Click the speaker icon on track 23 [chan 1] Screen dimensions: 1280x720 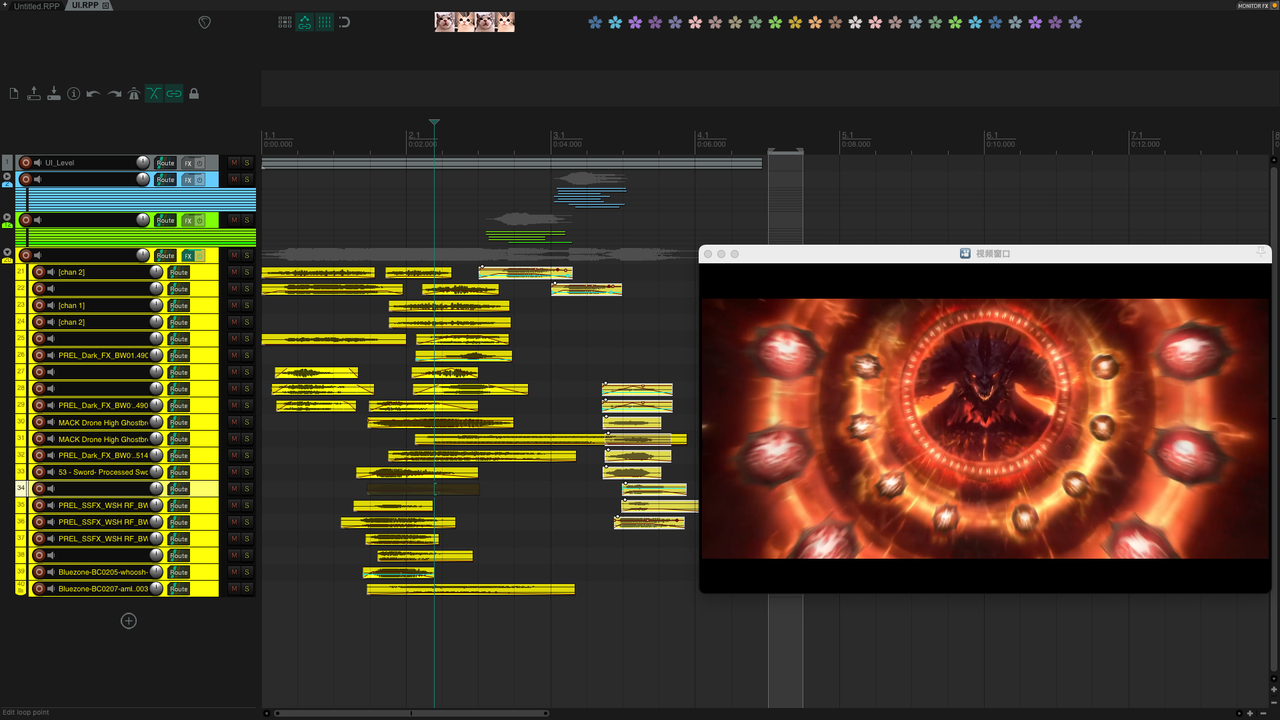pos(51,305)
